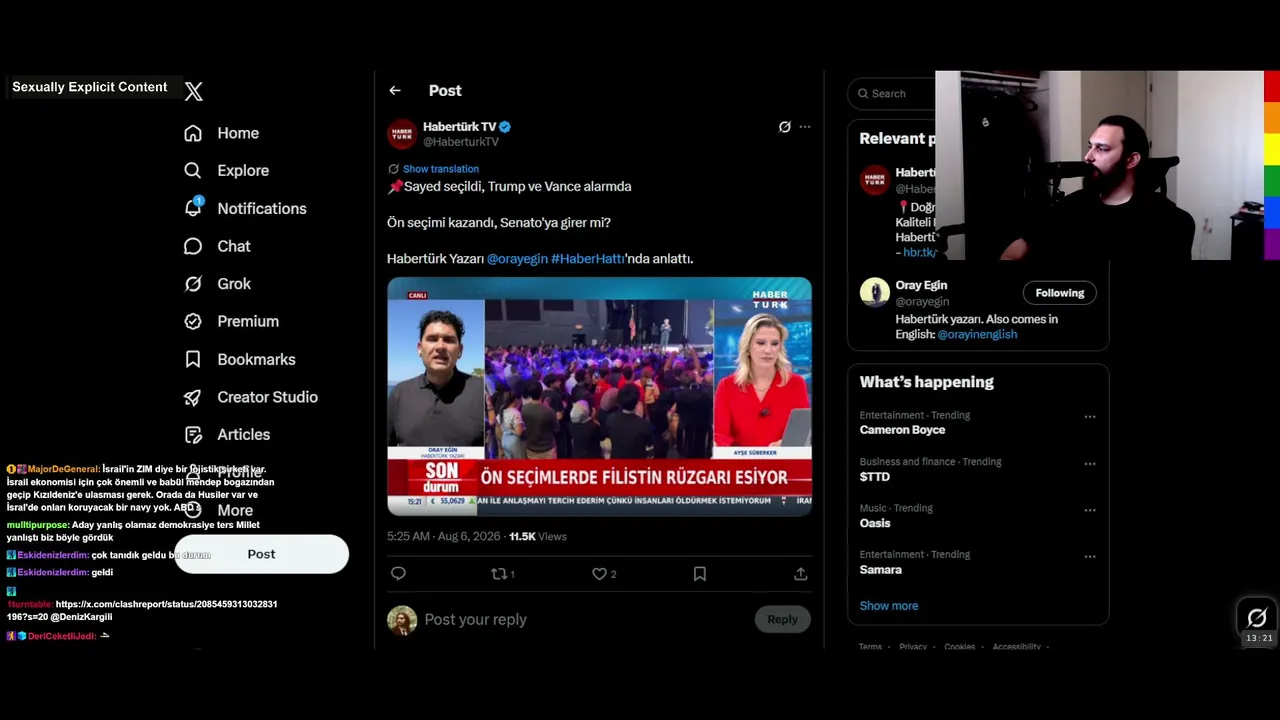Click the MajorDeGeneral username in chat

pyautogui.click(x=63, y=469)
